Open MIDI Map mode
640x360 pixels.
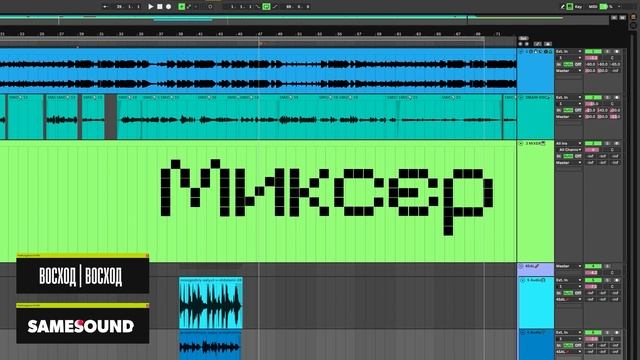(x=593, y=7)
